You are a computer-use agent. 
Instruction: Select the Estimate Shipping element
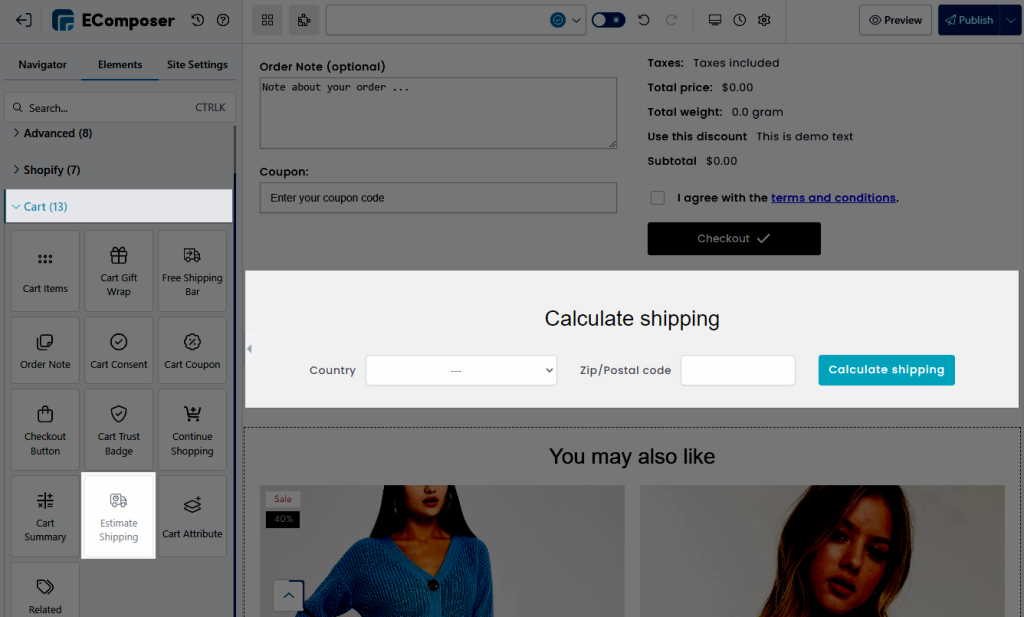[x=119, y=516]
